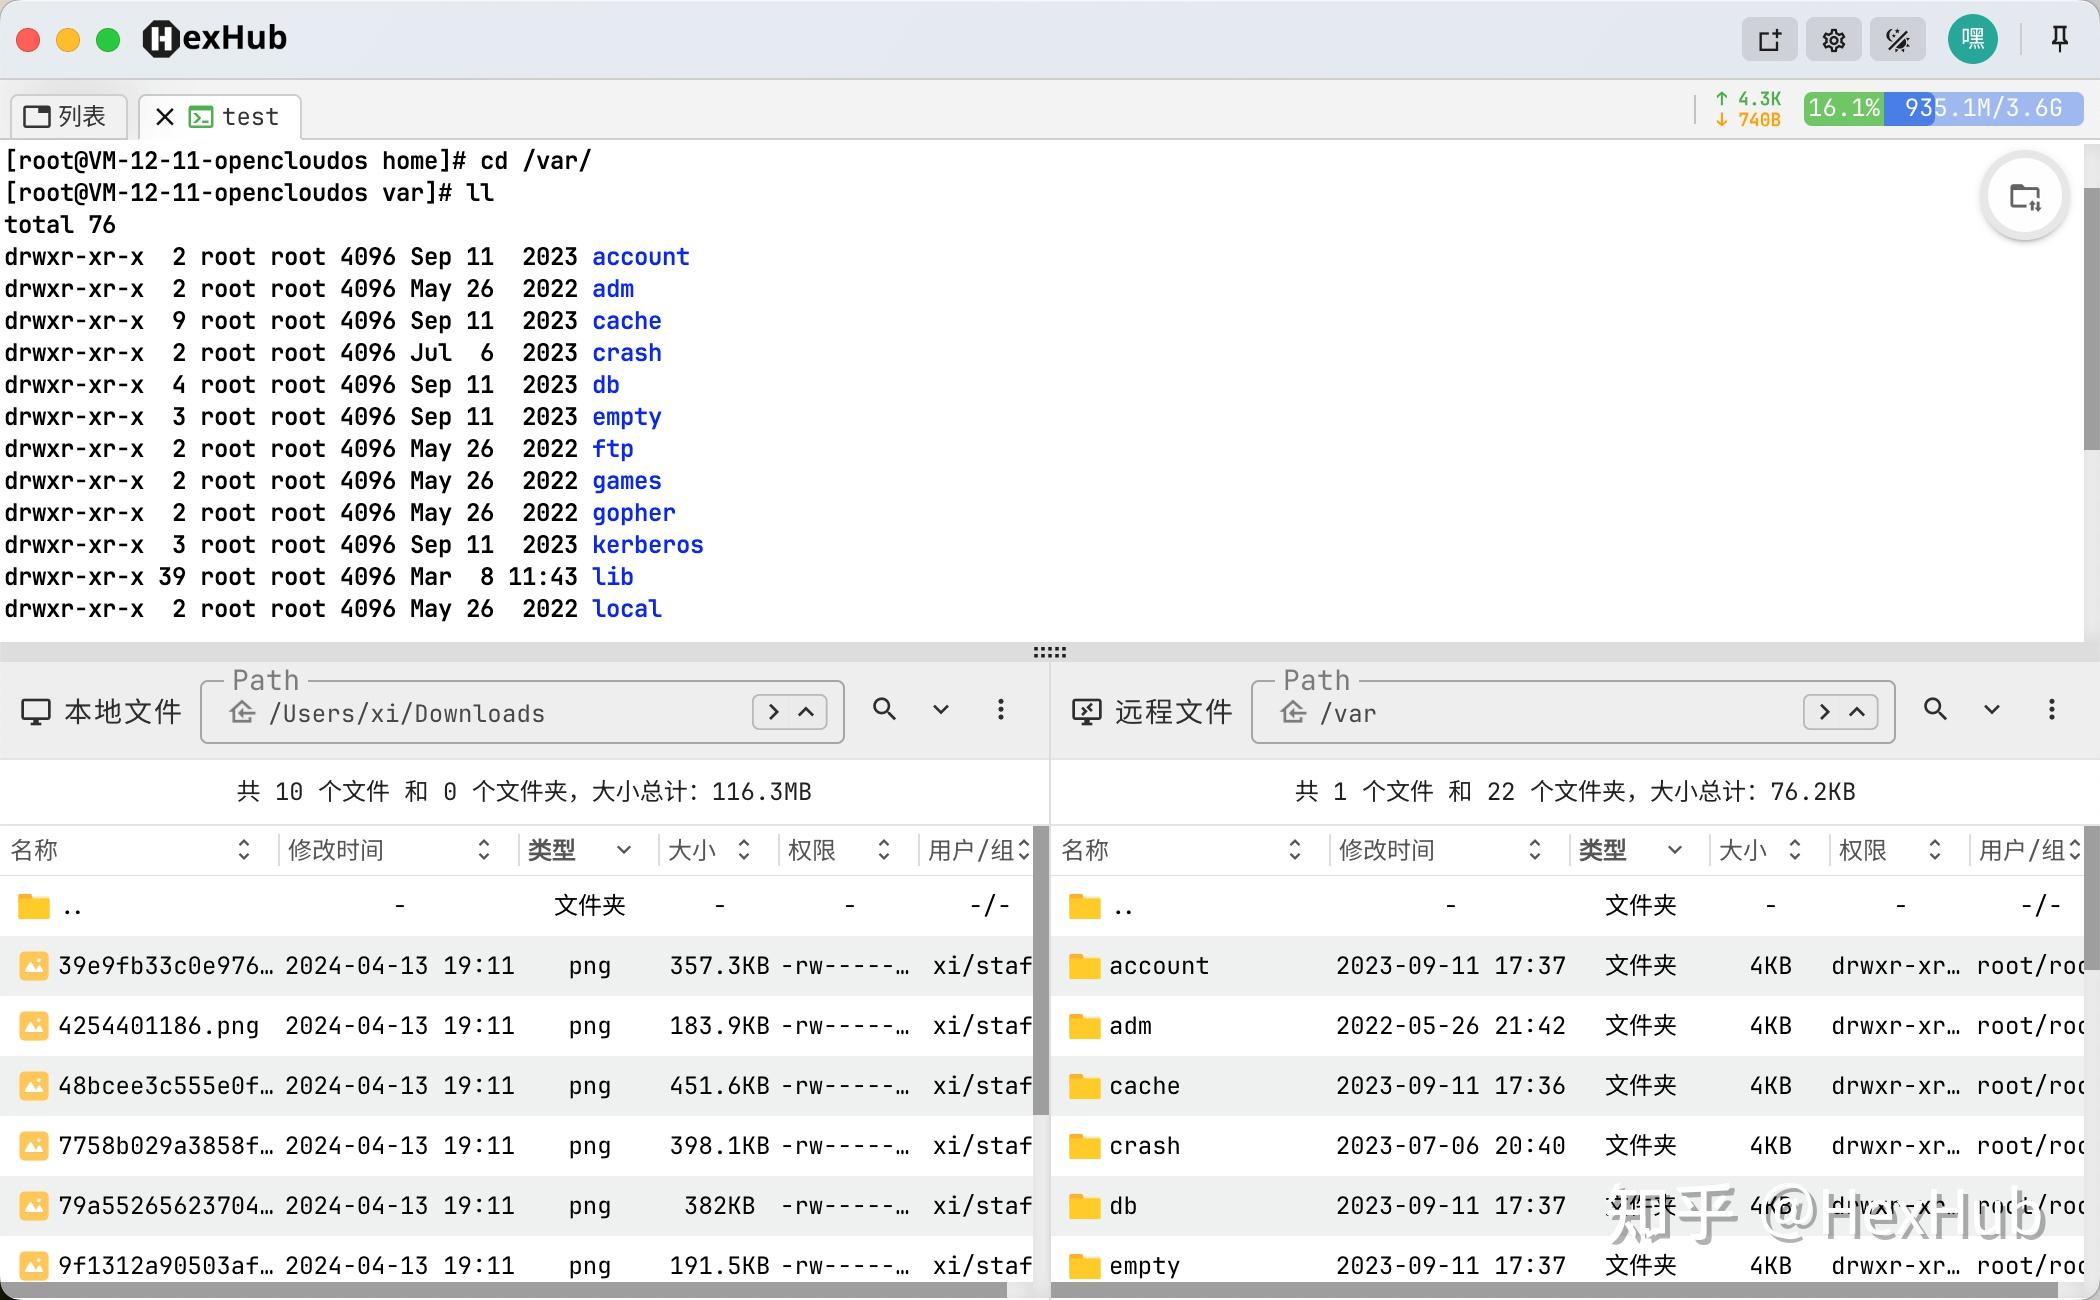Click the pin window icon
The image size is (2100, 1300).
[x=2059, y=39]
